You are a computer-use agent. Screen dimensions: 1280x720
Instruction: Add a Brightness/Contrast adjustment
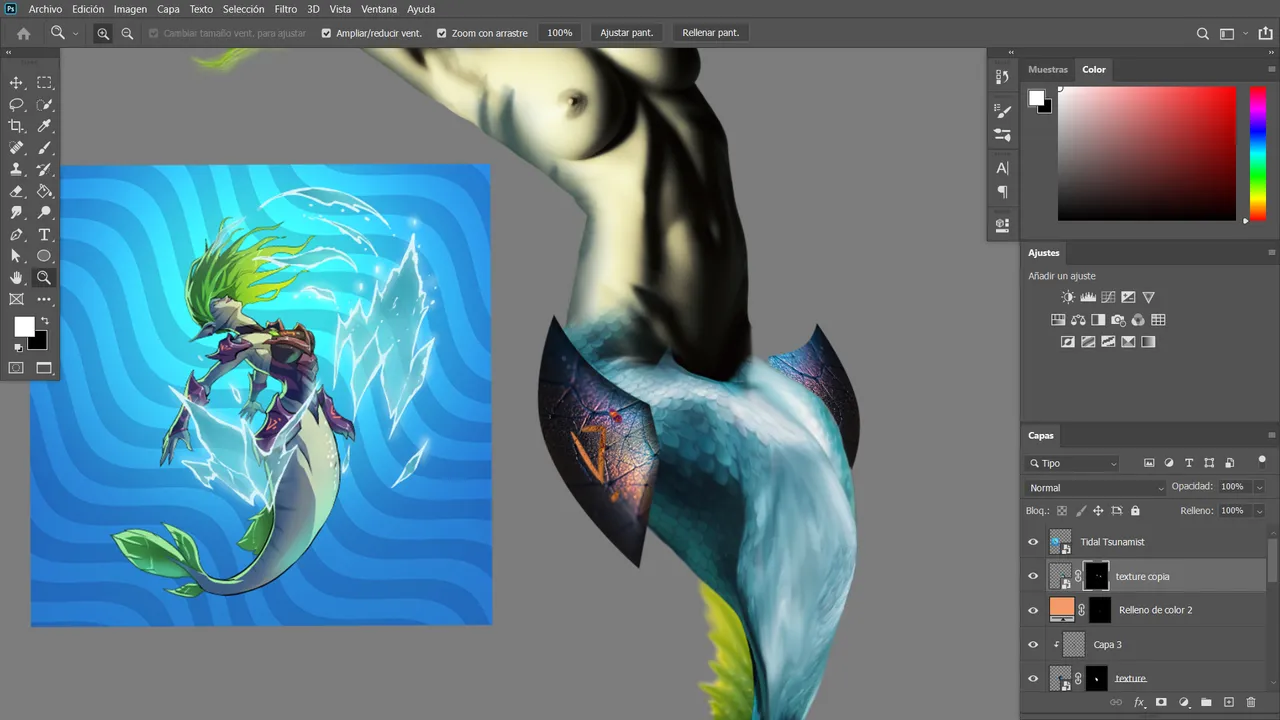tap(1068, 297)
